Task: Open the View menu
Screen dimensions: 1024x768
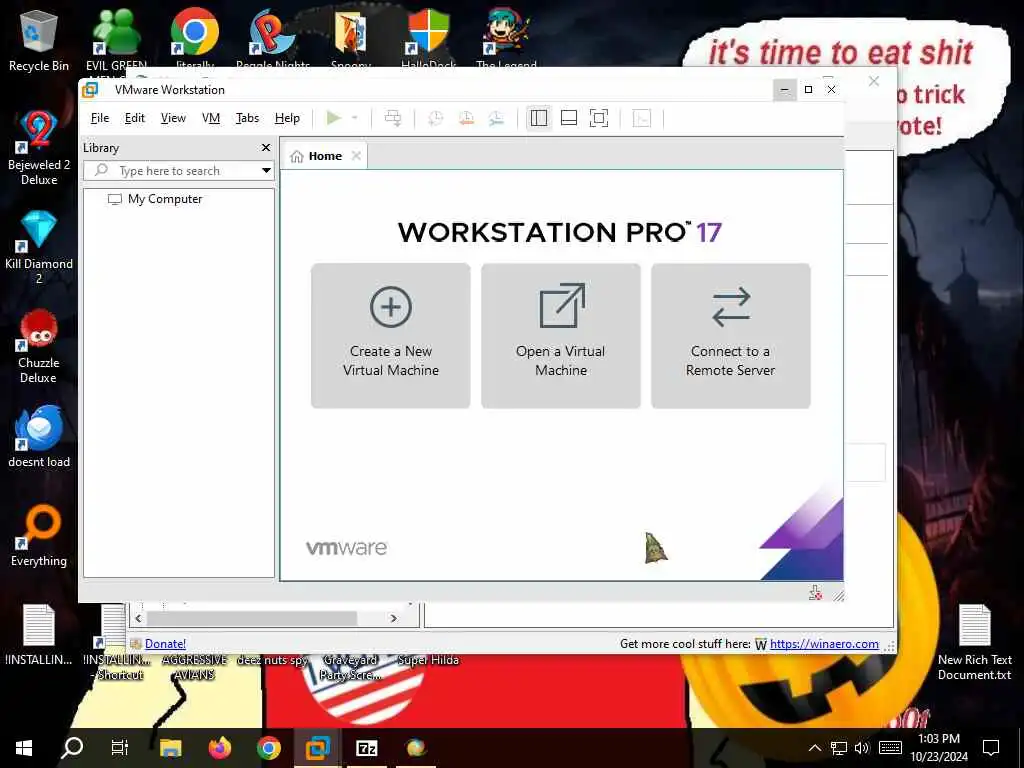Action: pos(173,118)
